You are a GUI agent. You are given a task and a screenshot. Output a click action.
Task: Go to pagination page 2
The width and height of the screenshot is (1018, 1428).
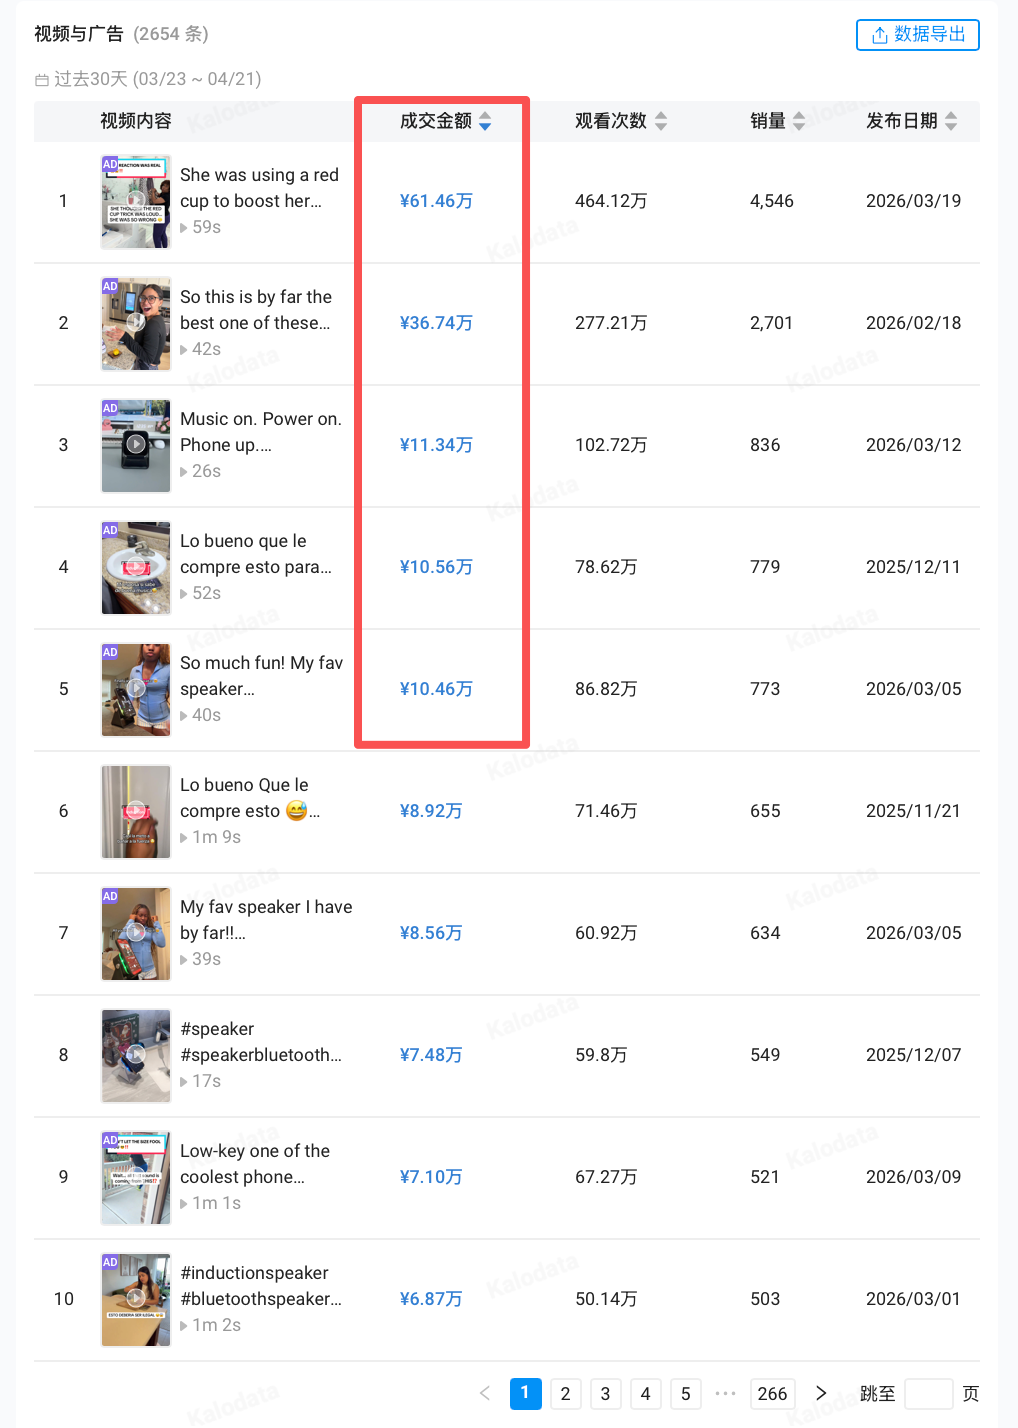pyautogui.click(x=565, y=1394)
